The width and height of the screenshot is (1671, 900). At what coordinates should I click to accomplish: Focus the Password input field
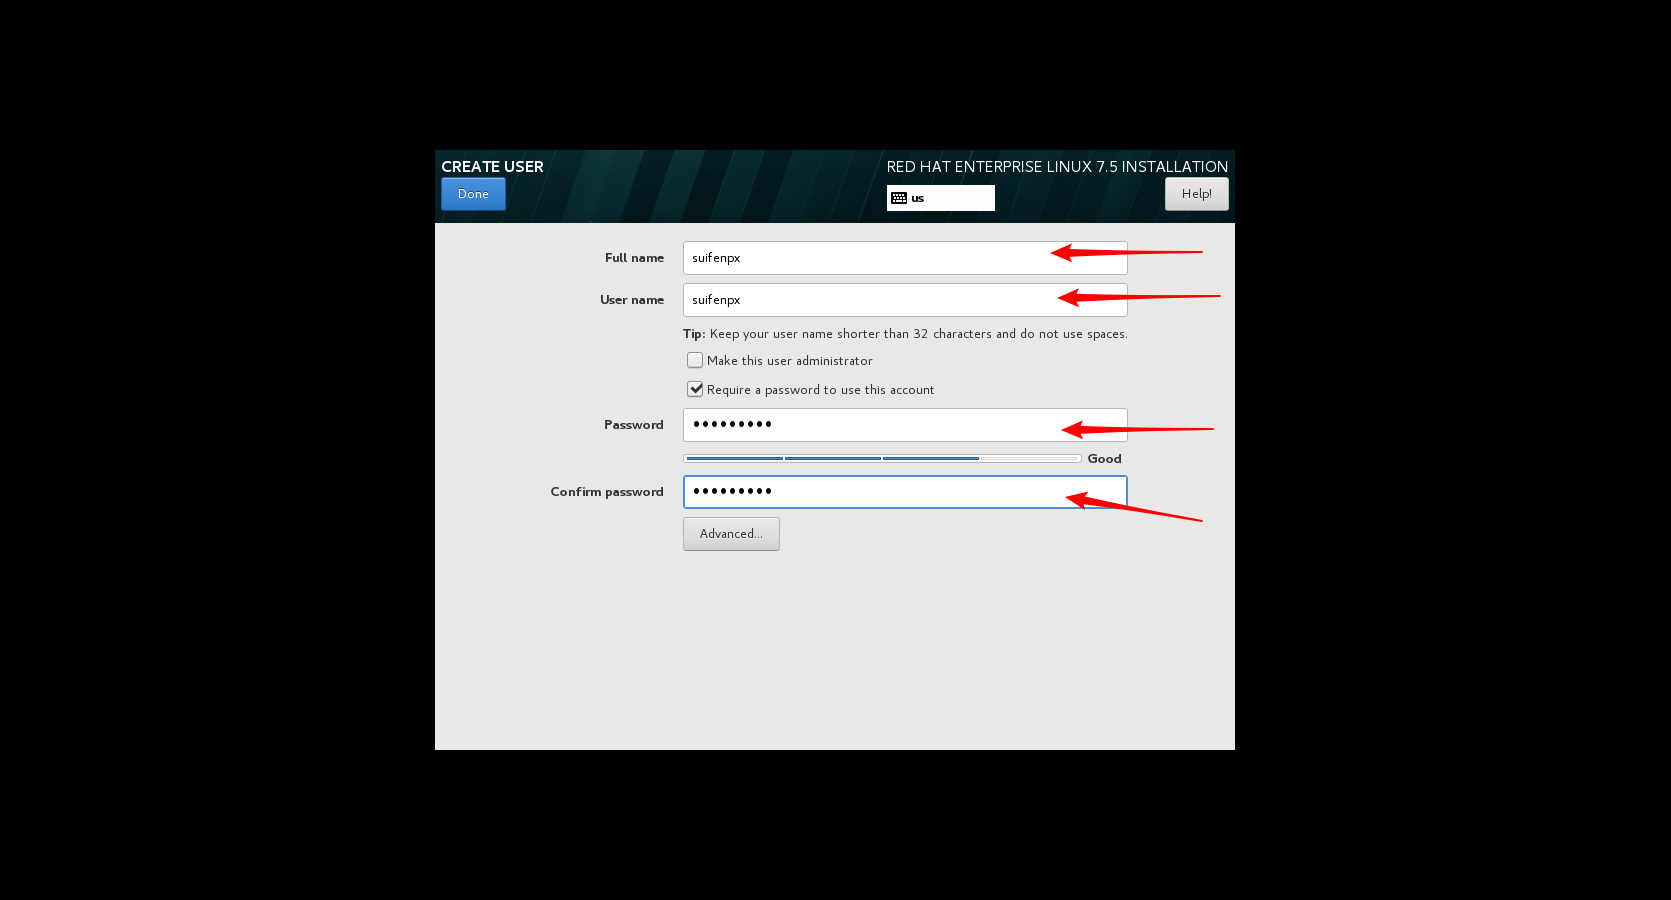tap(905, 425)
